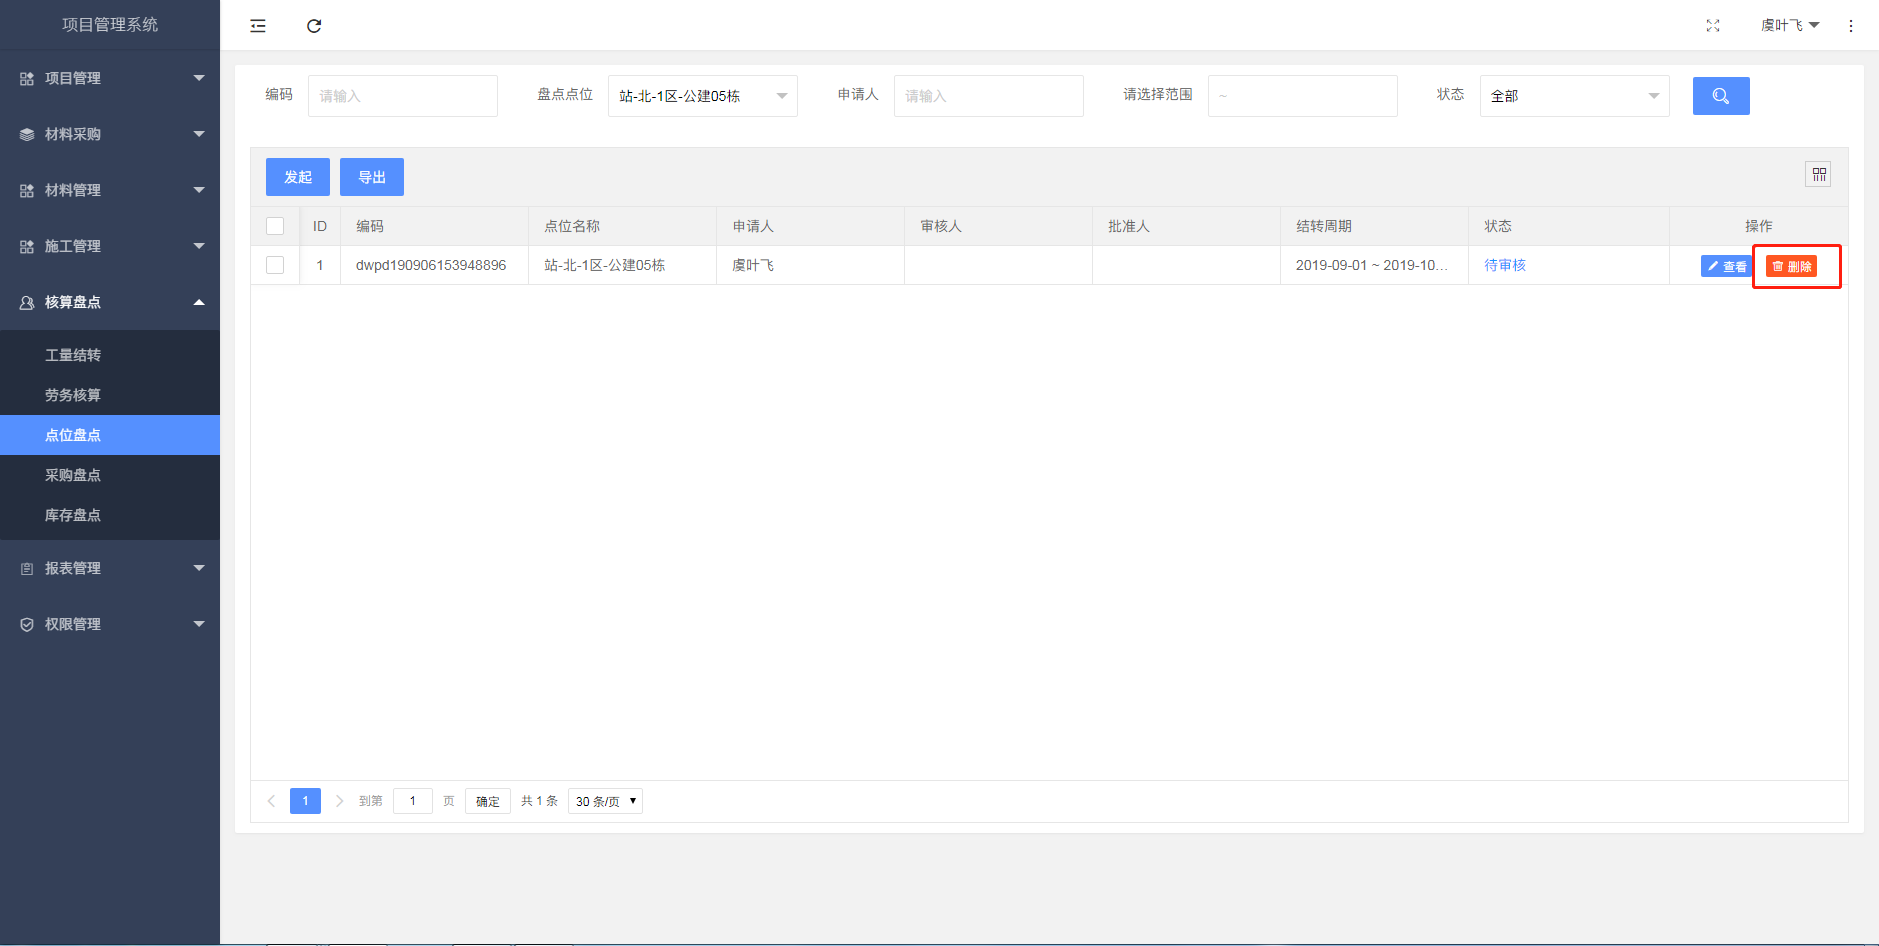This screenshot has height=946, width=1879.
Task: Click the 导出 export button
Action: [x=372, y=177]
